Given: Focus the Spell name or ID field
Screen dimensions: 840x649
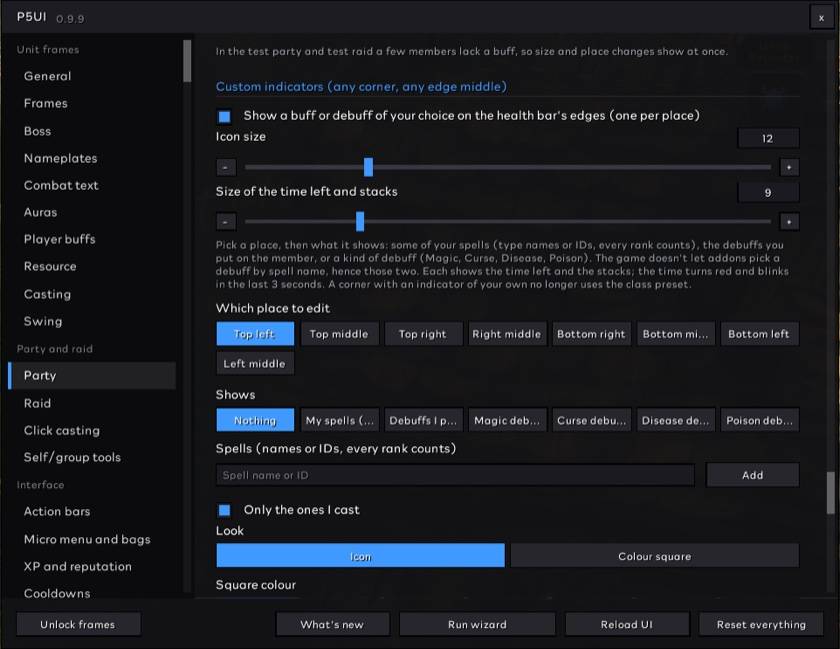Looking at the screenshot, I should tap(455, 475).
